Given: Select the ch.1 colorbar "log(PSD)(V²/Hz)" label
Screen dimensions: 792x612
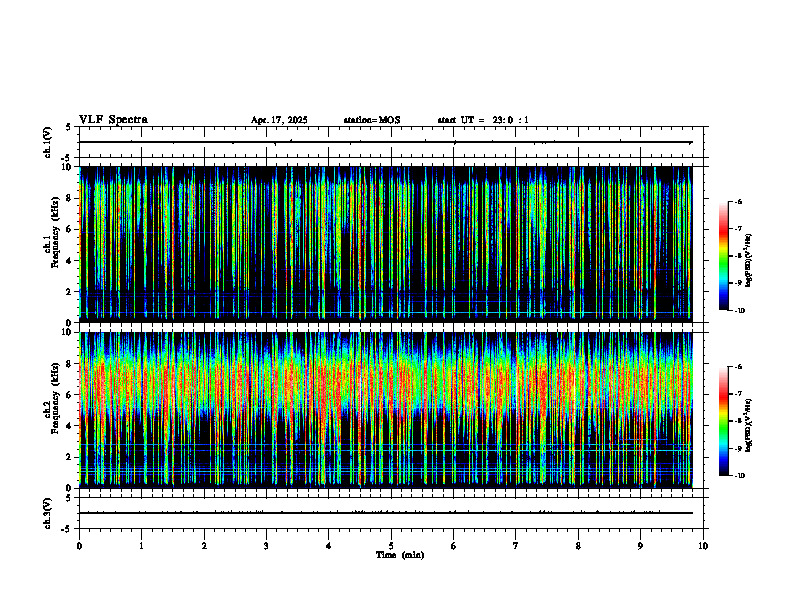Looking at the screenshot, I should [x=749, y=260].
